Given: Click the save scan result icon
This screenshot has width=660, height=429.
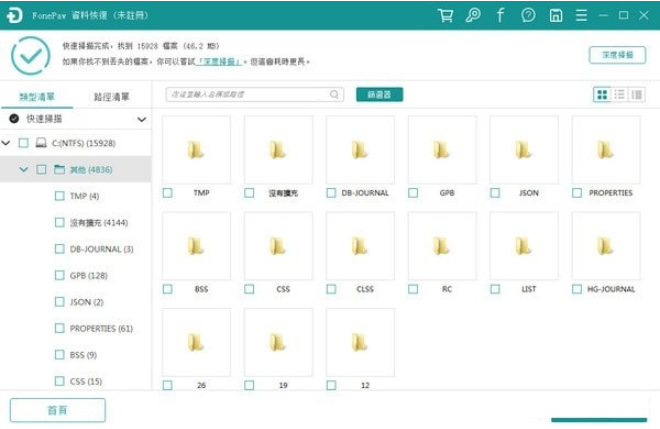Looking at the screenshot, I should click(x=556, y=16).
